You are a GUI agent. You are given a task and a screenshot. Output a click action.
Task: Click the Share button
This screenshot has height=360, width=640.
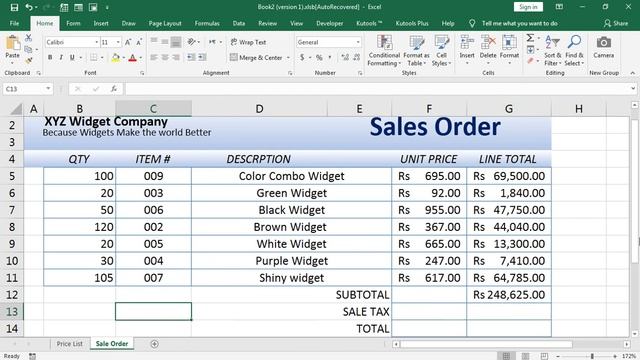point(616,23)
